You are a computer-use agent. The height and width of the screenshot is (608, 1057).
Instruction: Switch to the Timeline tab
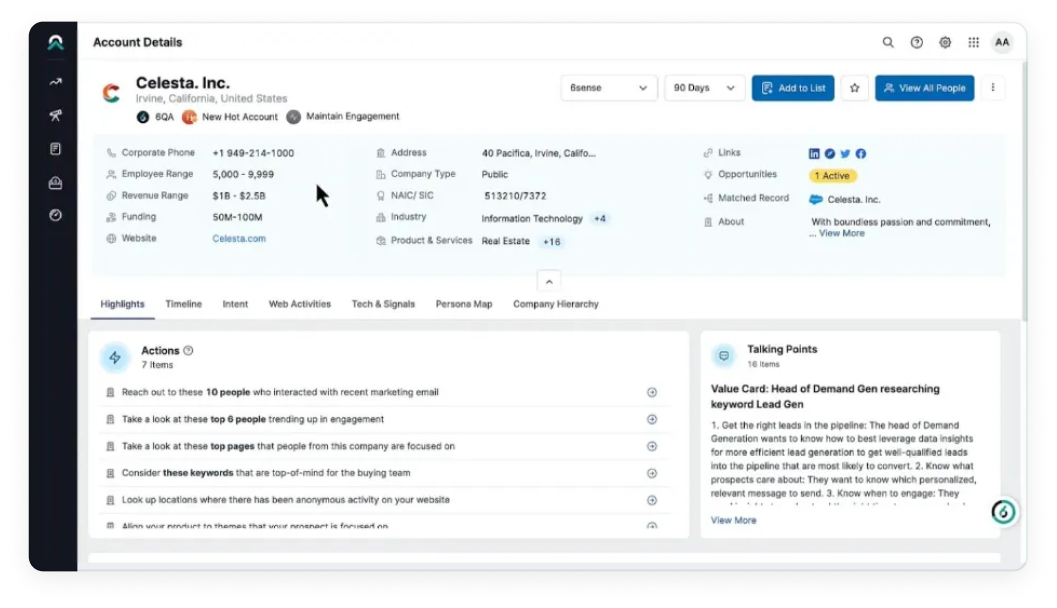[183, 304]
